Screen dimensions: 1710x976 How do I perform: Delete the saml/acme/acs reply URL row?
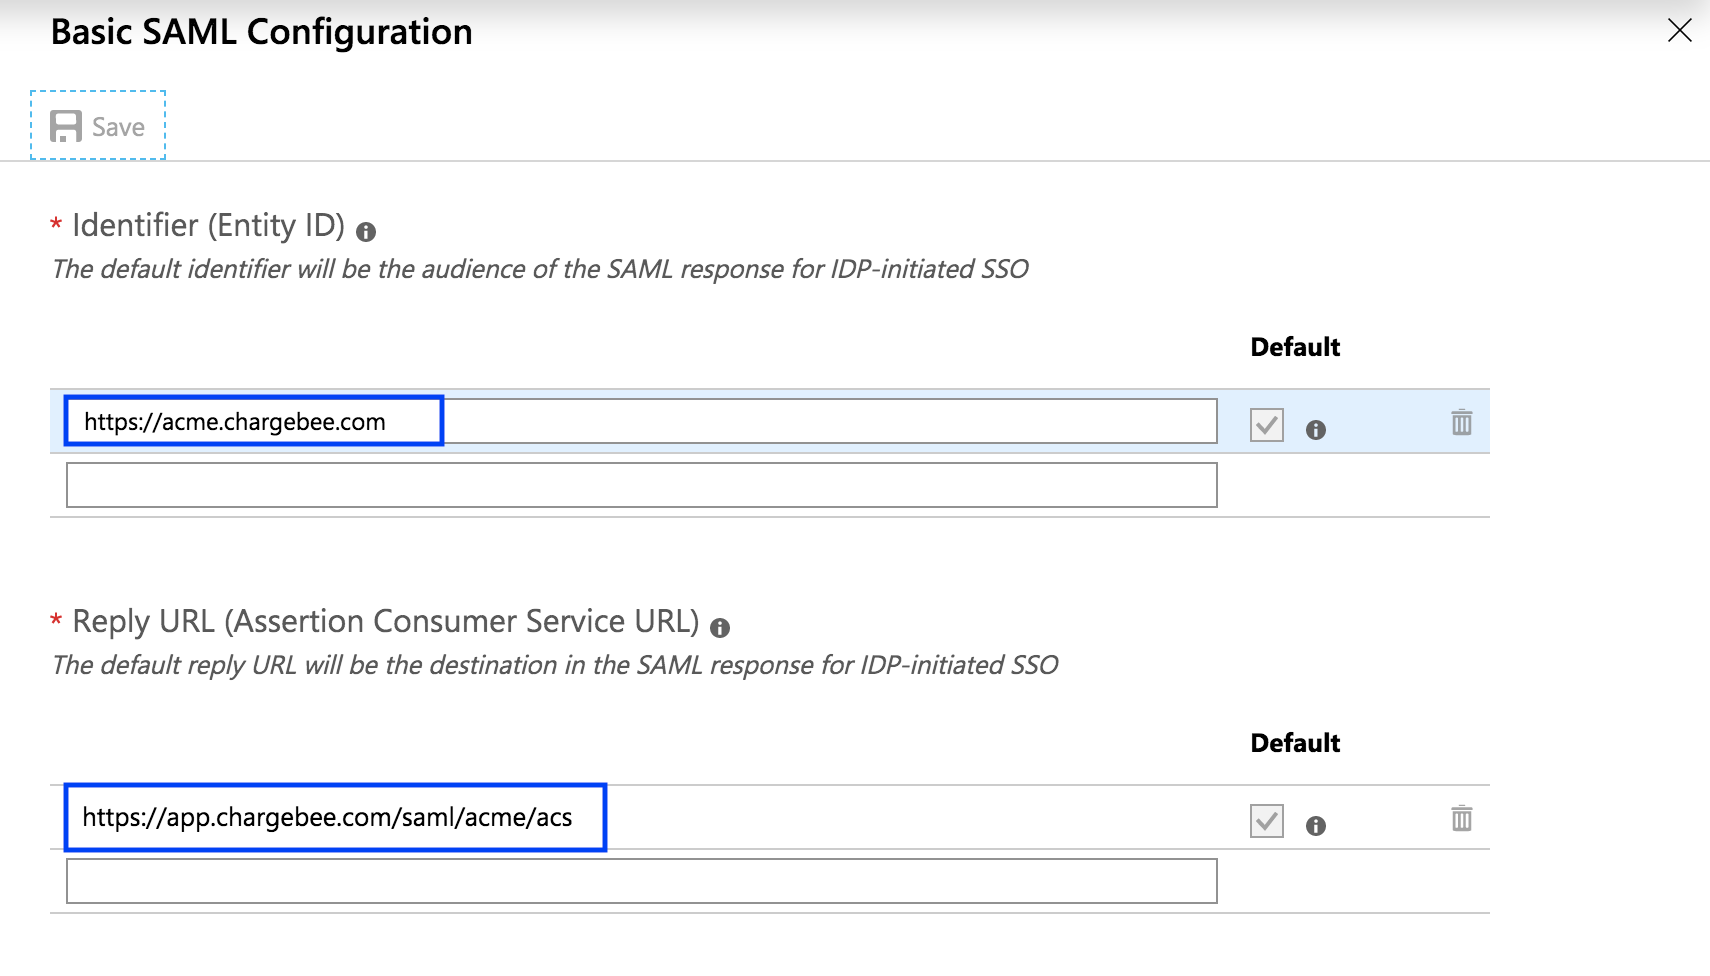(1461, 818)
